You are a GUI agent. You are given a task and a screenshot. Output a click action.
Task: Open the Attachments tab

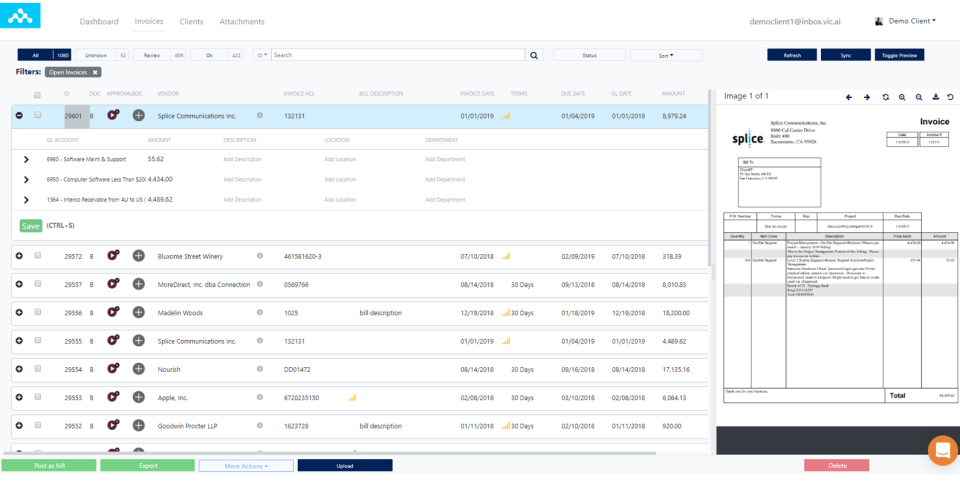click(242, 21)
